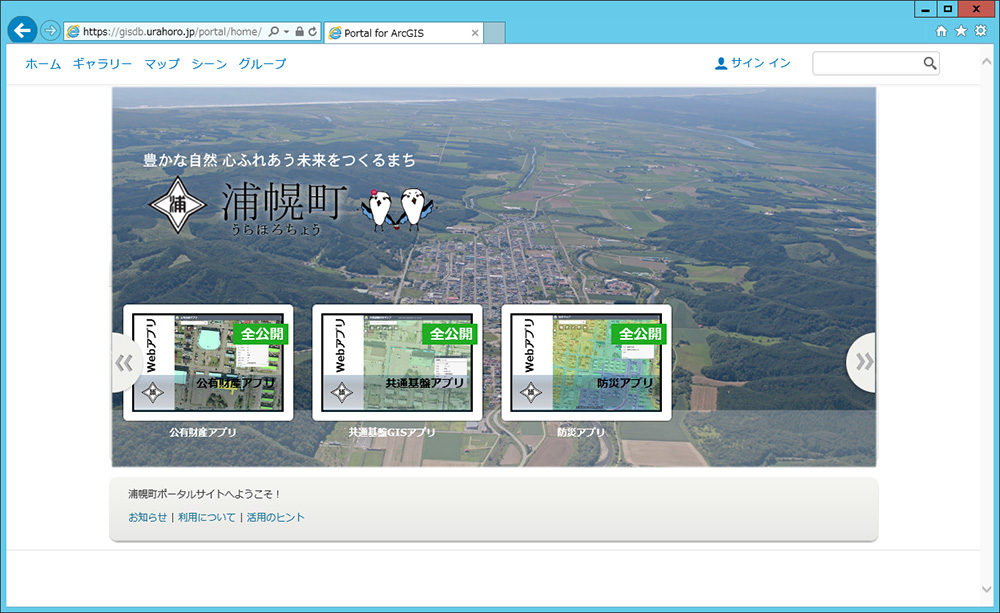Click the back navigation arrow
The height and width of the screenshot is (613, 1000).
tap(21, 29)
